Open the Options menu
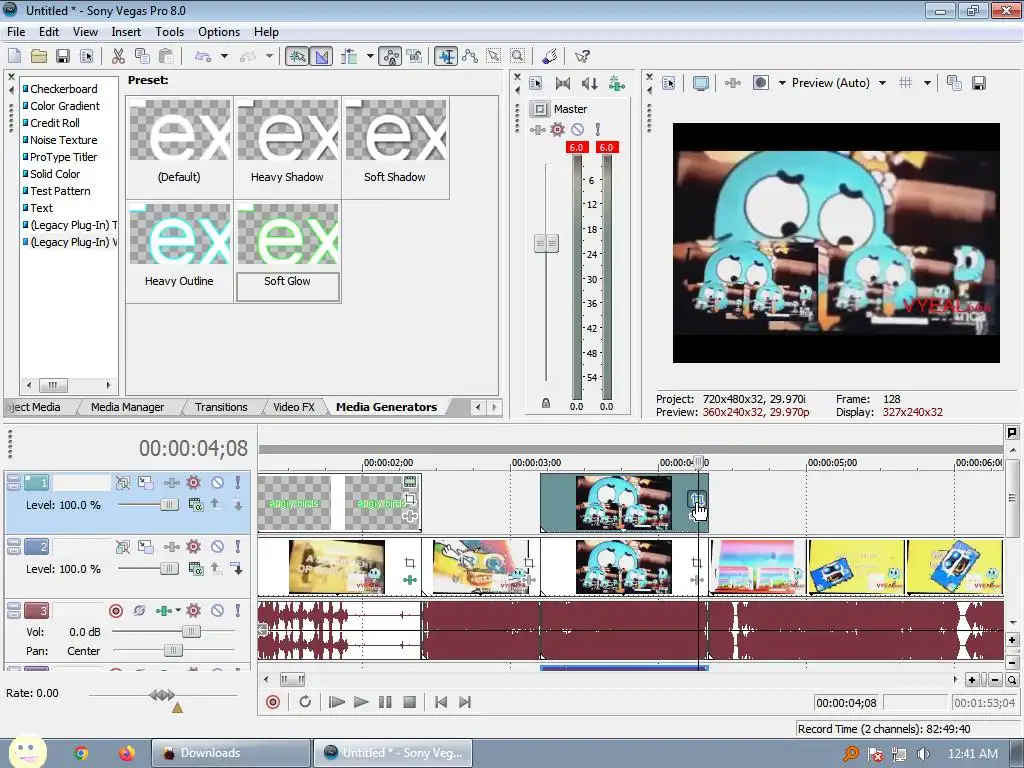1024x768 pixels. pos(219,31)
